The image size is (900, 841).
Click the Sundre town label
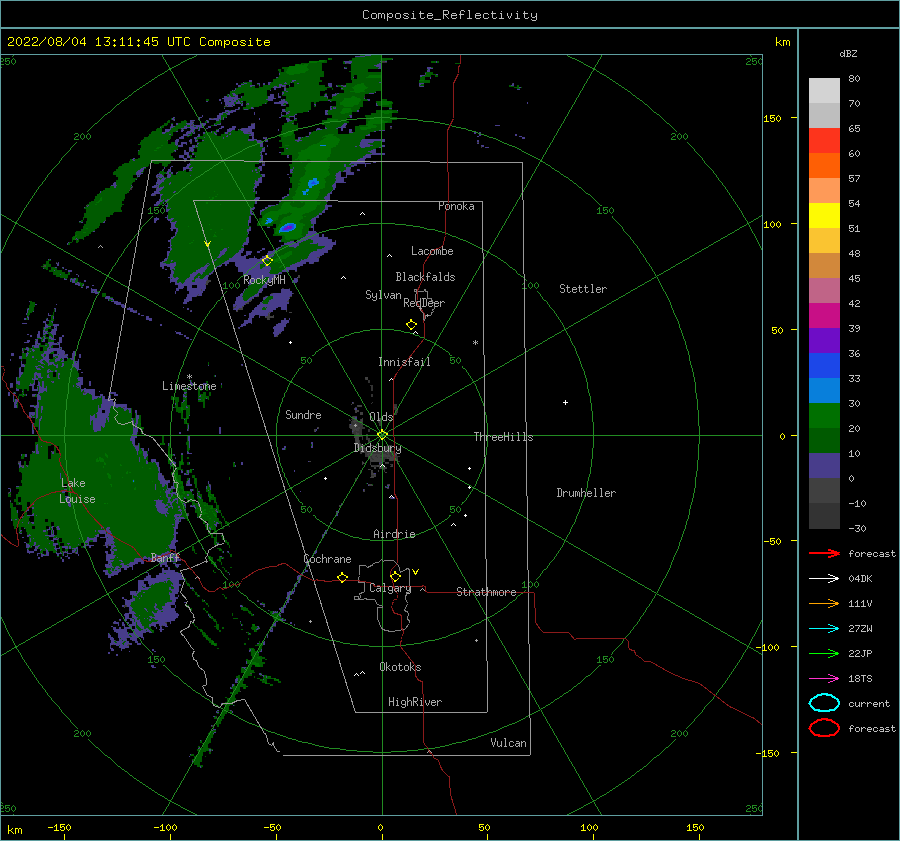303,414
